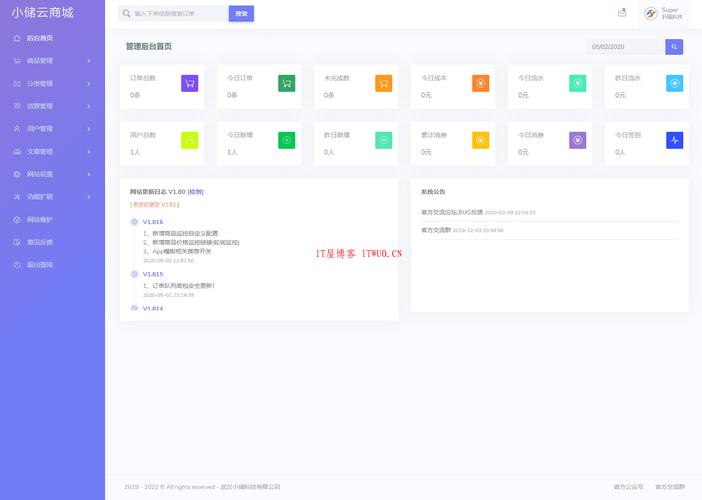Click the blue yen icon on 昨日流水 card
The height and width of the screenshot is (500, 702).
click(x=675, y=83)
